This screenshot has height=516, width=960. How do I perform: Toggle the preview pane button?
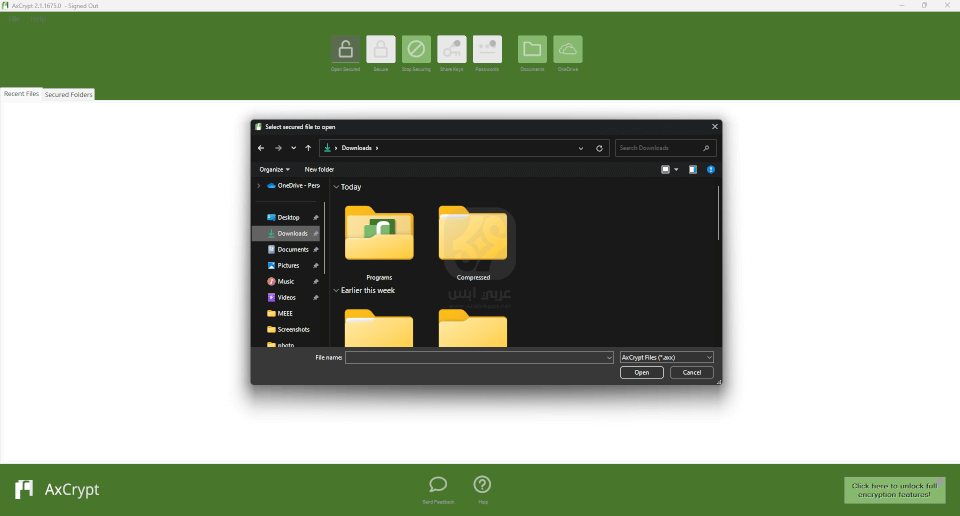(x=691, y=170)
